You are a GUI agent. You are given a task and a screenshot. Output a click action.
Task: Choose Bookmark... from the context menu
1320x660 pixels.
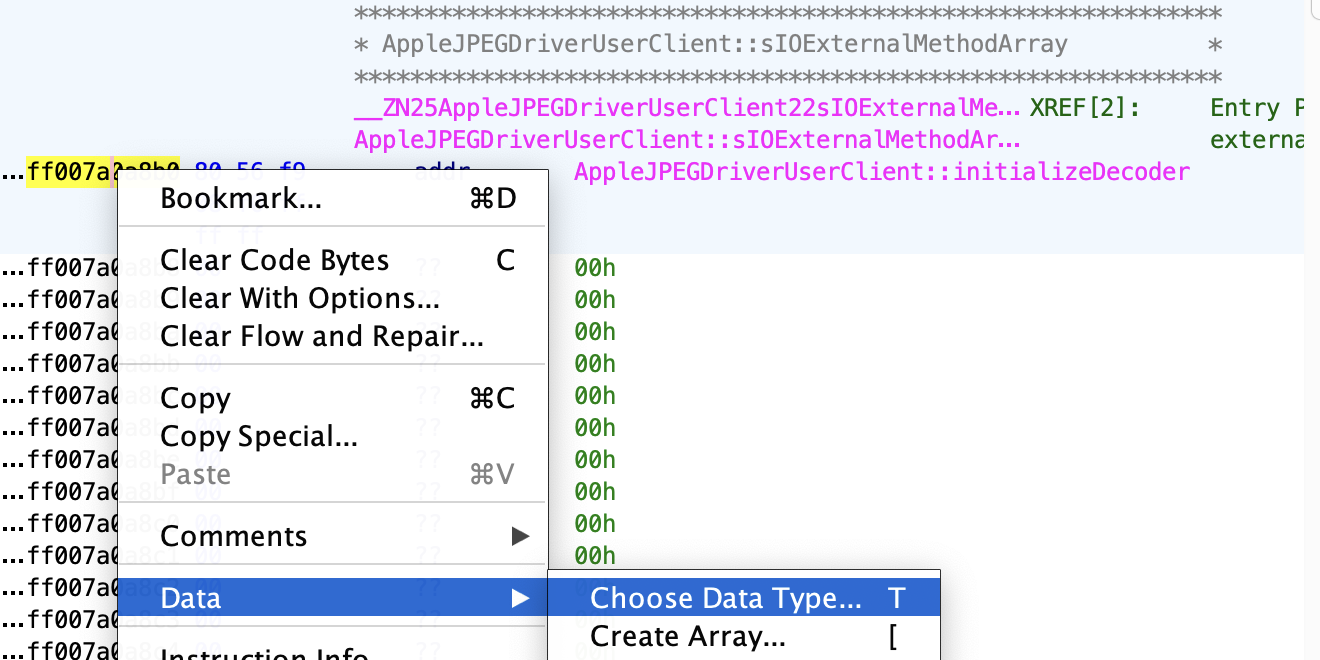(x=241, y=198)
